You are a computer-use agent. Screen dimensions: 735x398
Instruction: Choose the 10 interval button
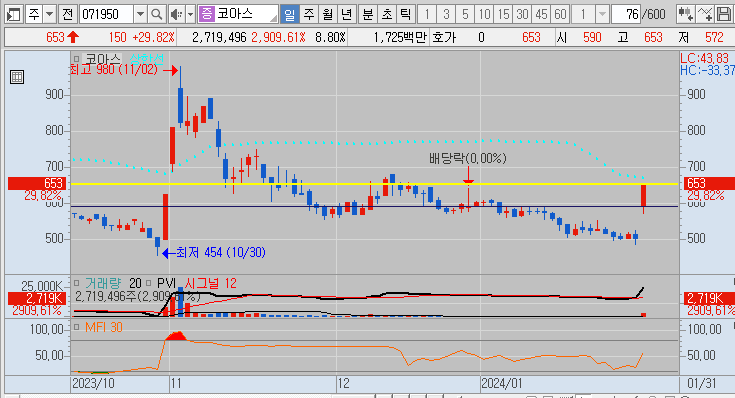pyautogui.click(x=484, y=15)
